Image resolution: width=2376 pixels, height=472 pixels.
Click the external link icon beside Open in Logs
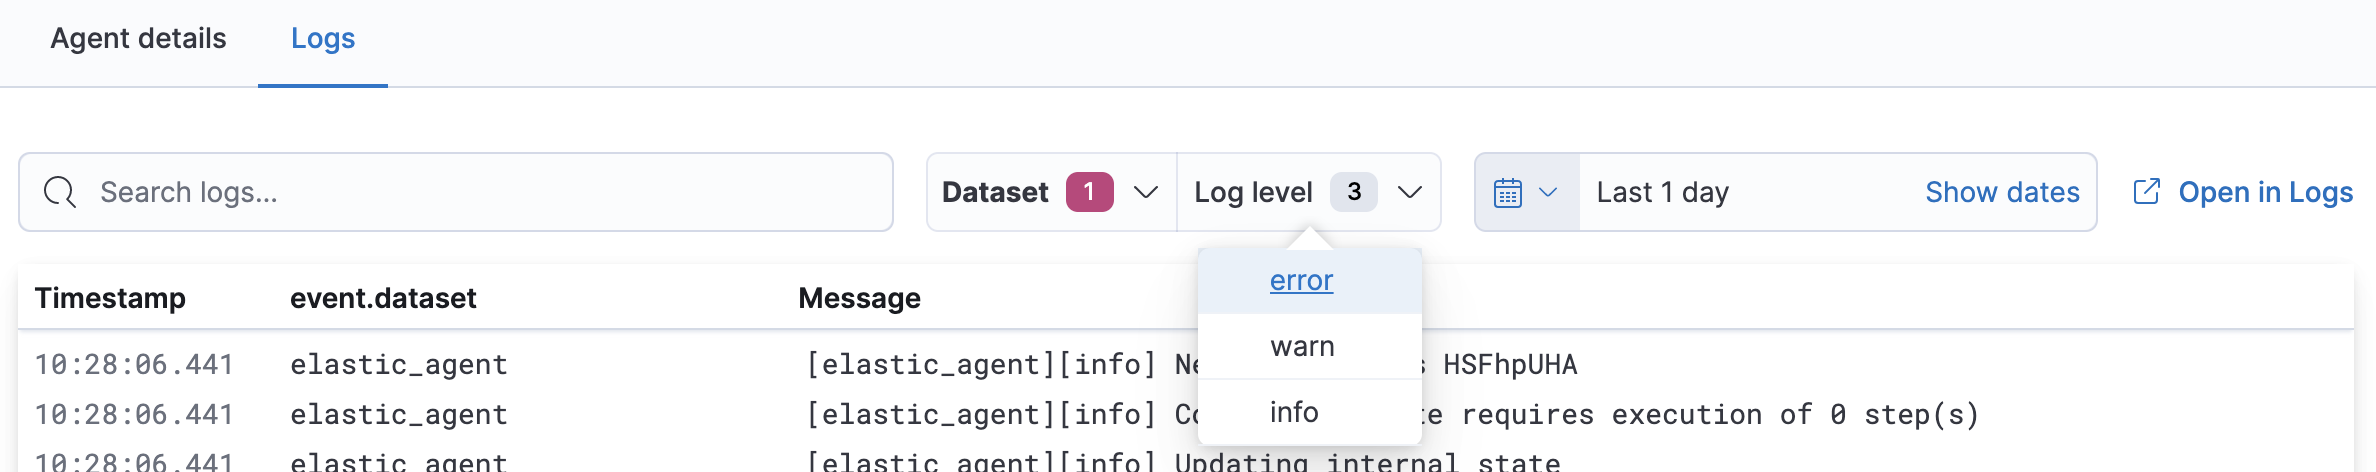[2146, 192]
